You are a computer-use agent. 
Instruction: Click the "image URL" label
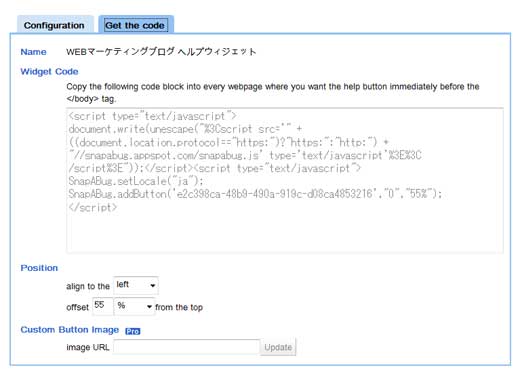coord(88,347)
